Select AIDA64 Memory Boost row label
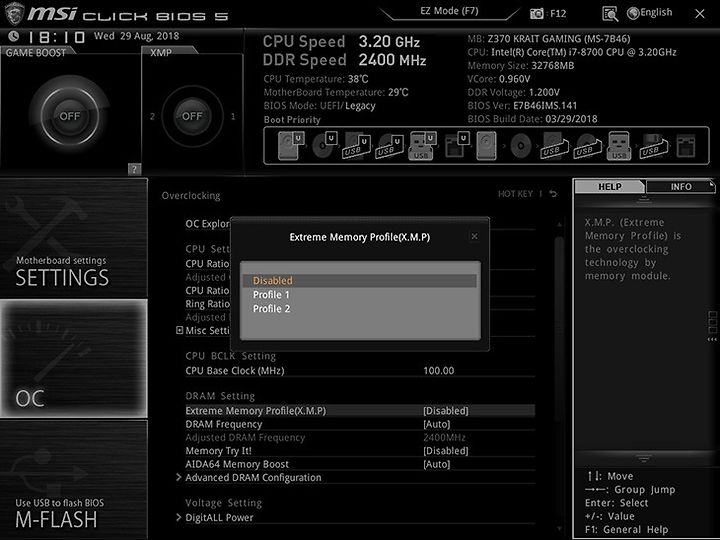Viewport: 720px width, 540px height. [237, 464]
